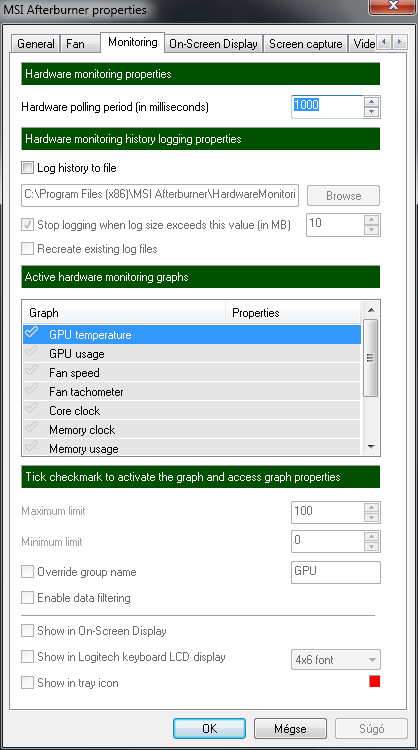Select the GPU temperature row
The height and width of the screenshot is (750, 418).
pyautogui.click(x=192, y=334)
